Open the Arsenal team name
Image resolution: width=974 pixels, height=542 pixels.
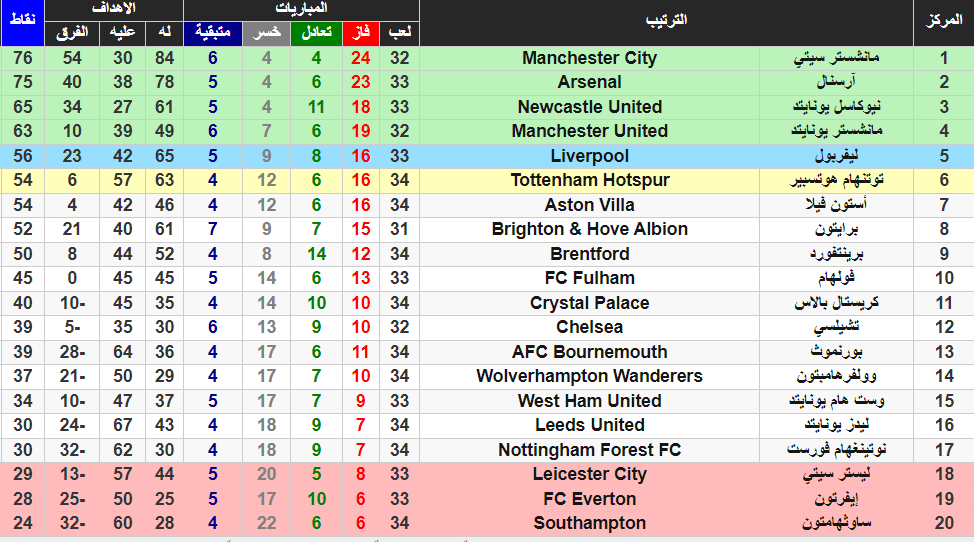(589, 82)
